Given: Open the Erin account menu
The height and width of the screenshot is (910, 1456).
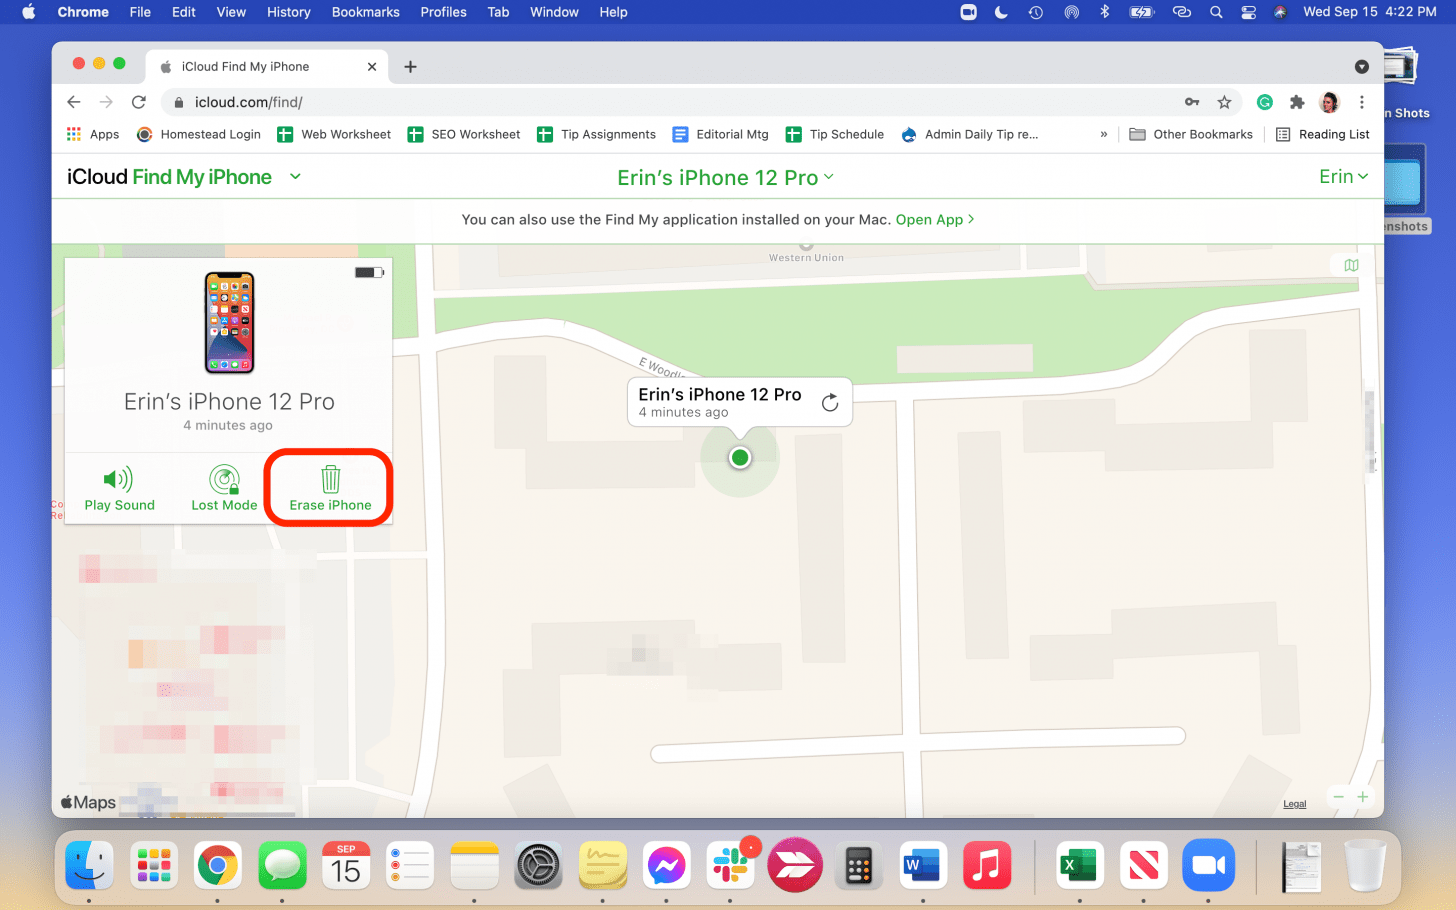Looking at the screenshot, I should [x=1343, y=177].
